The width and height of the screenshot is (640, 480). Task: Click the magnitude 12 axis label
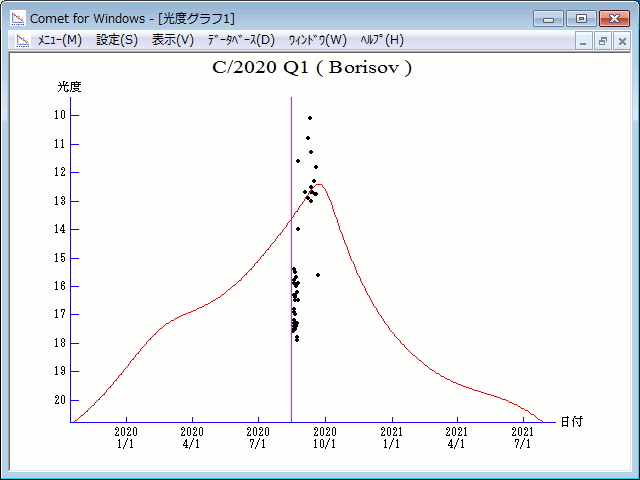pyautogui.click(x=60, y=172)
